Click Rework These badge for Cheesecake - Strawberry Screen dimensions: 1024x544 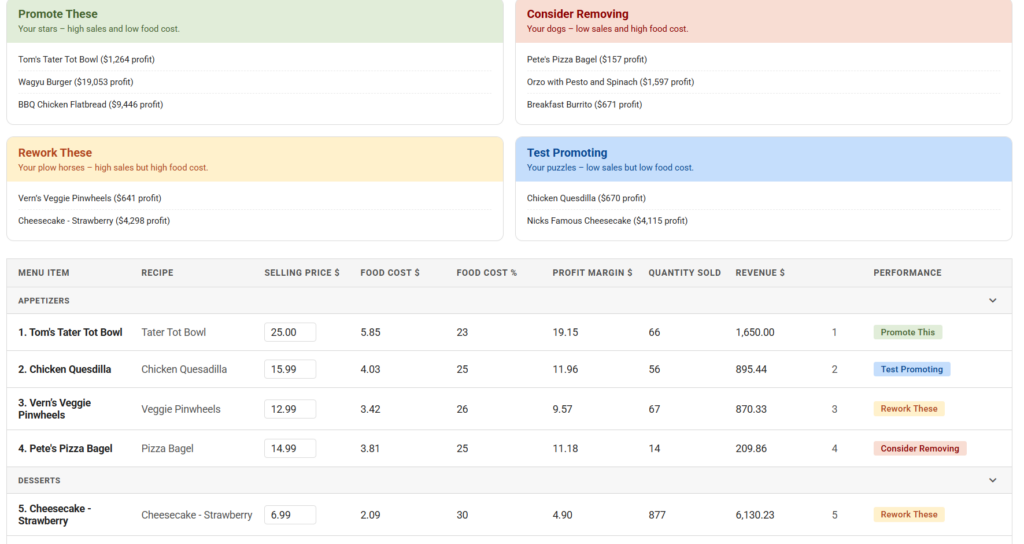909,515
